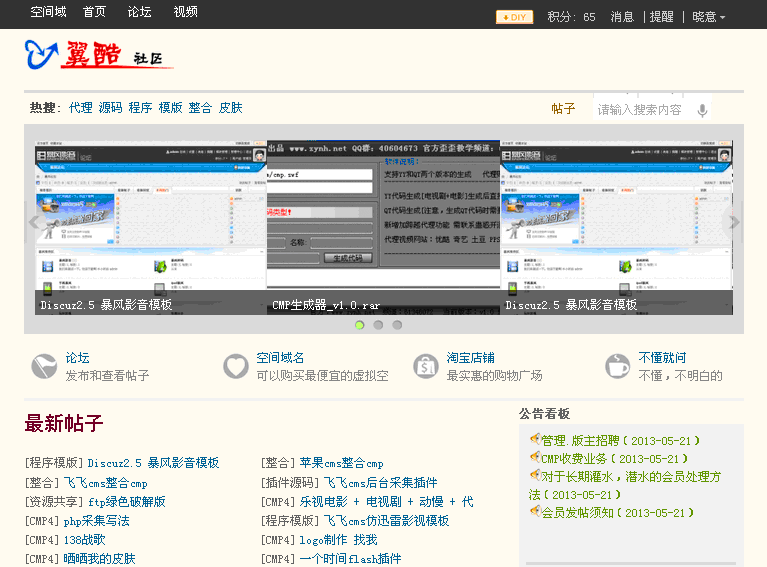Open announcement 管理.版主招聘

pyautogui.click(x=620, y=441)
